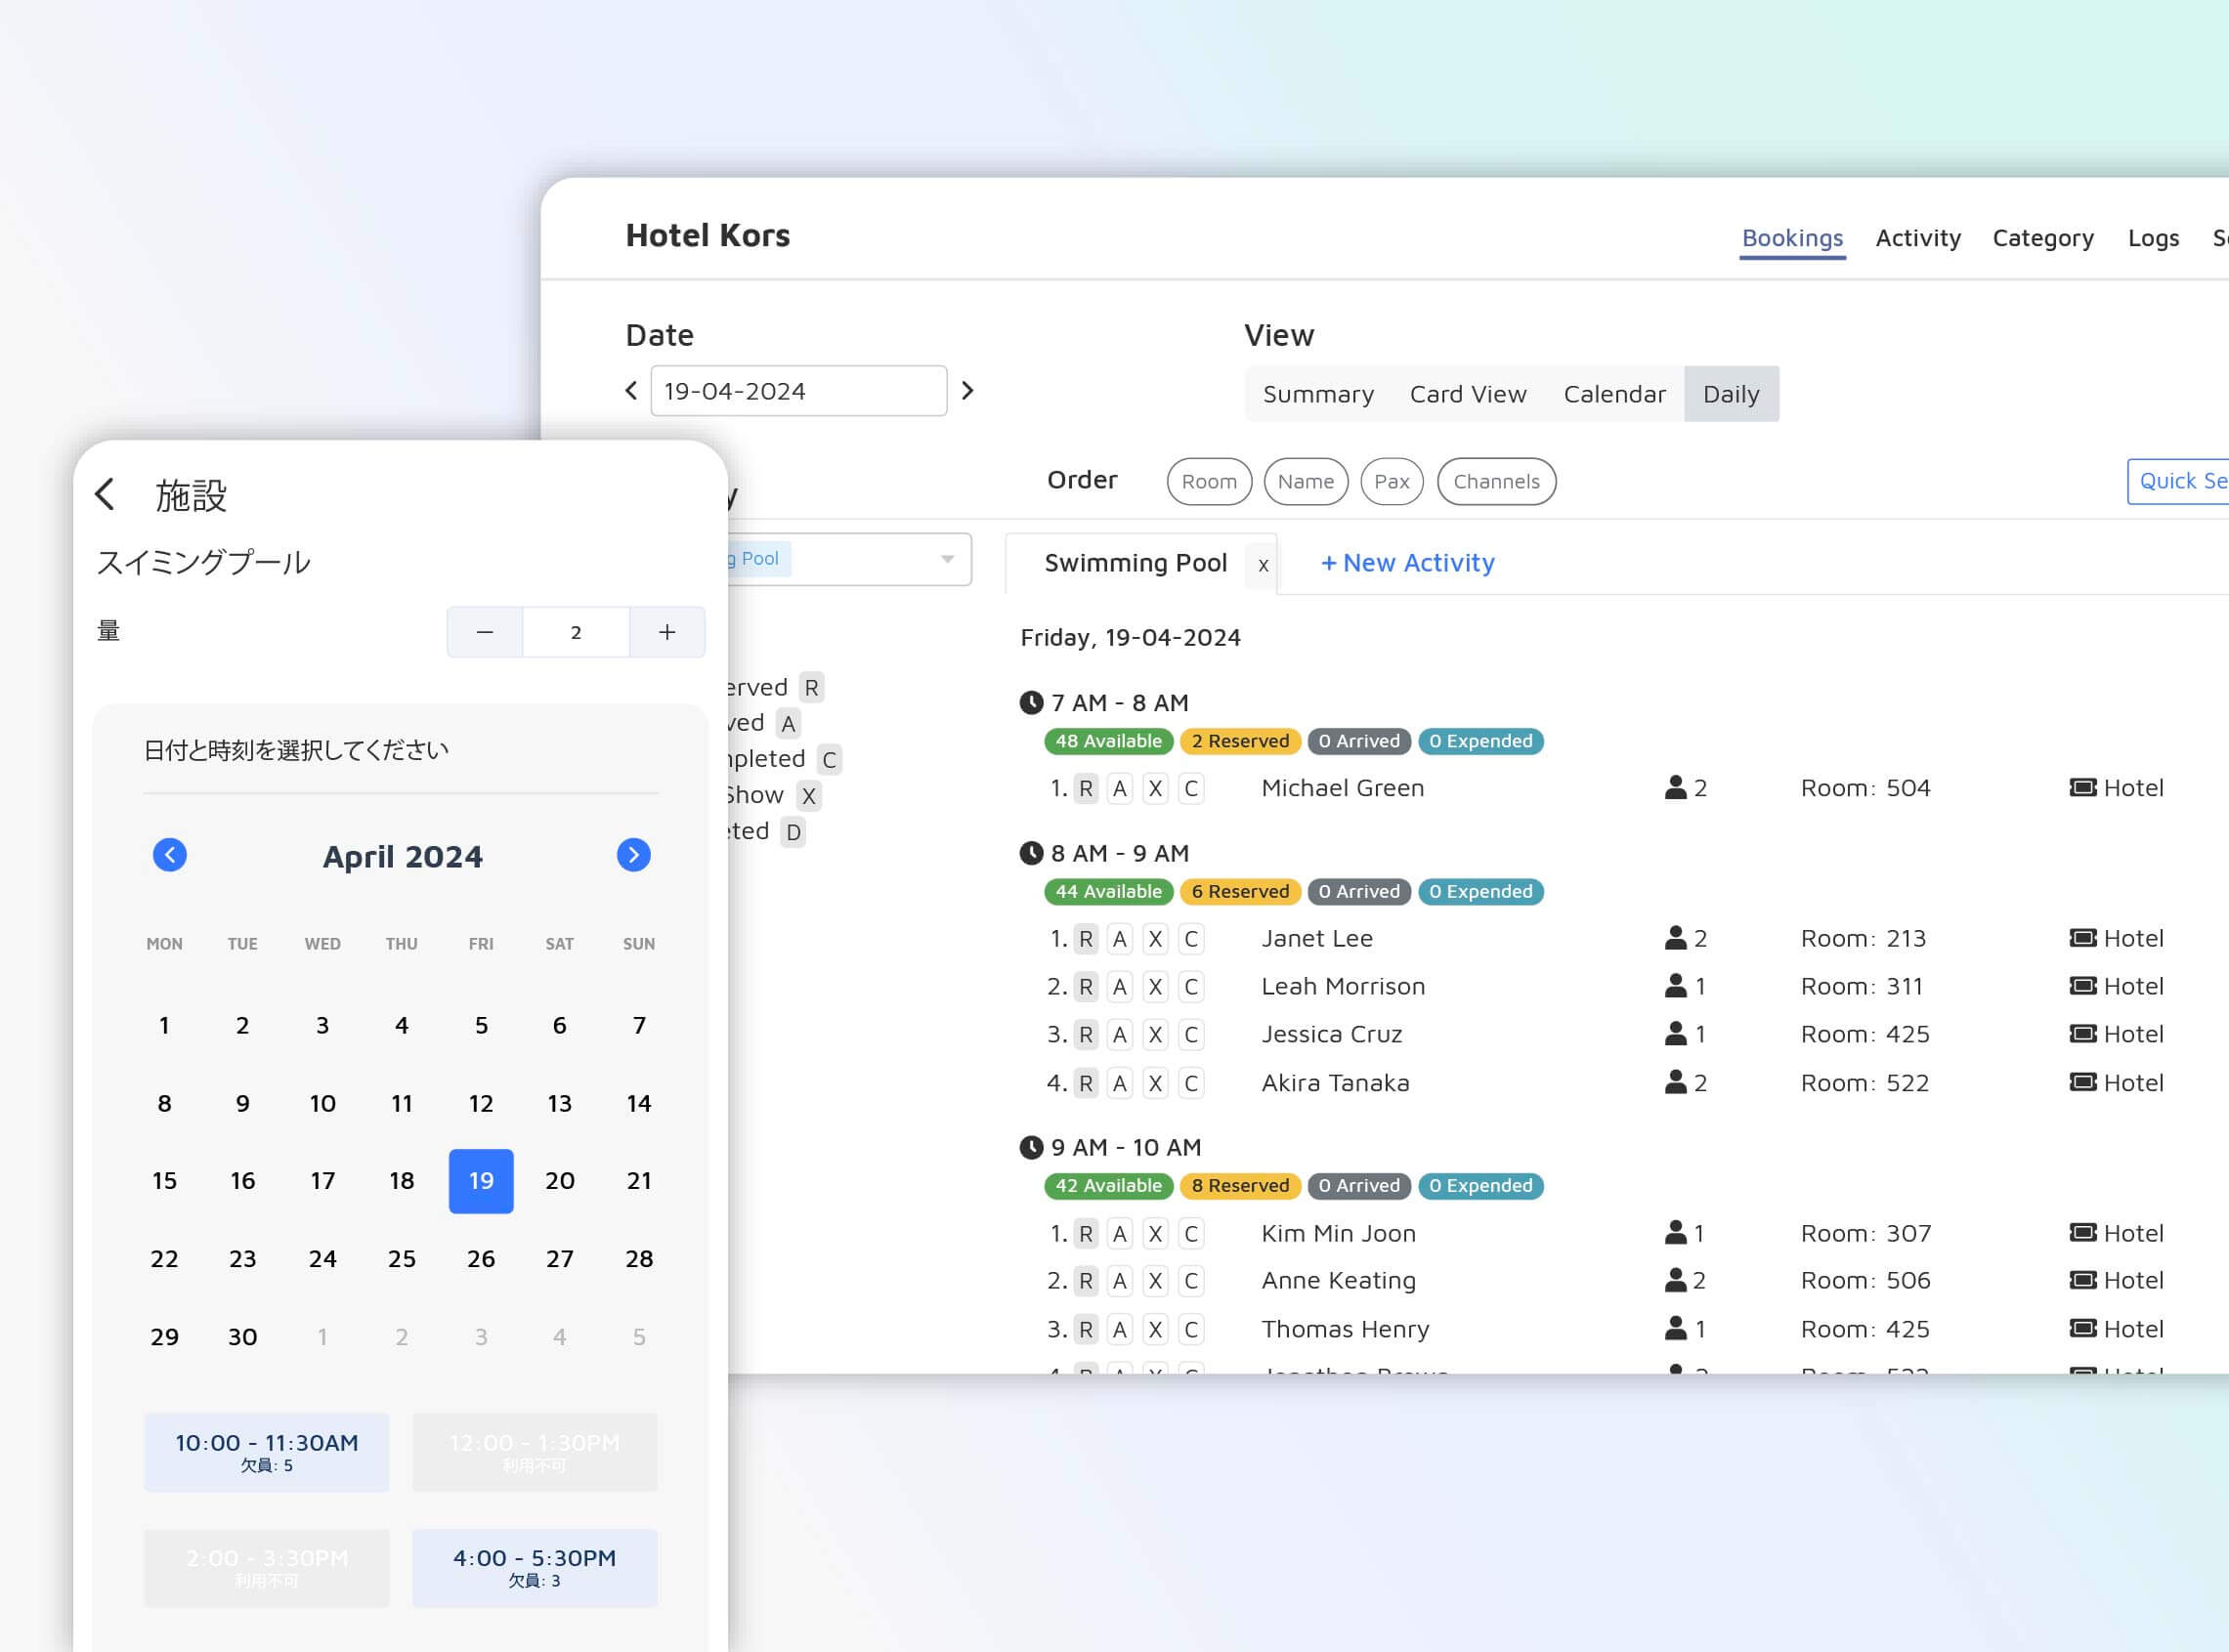Mark Kim Min Joon as No Show with X
Image resolution: width=2229 pixels, height=1652 pixels.
1155,1234
